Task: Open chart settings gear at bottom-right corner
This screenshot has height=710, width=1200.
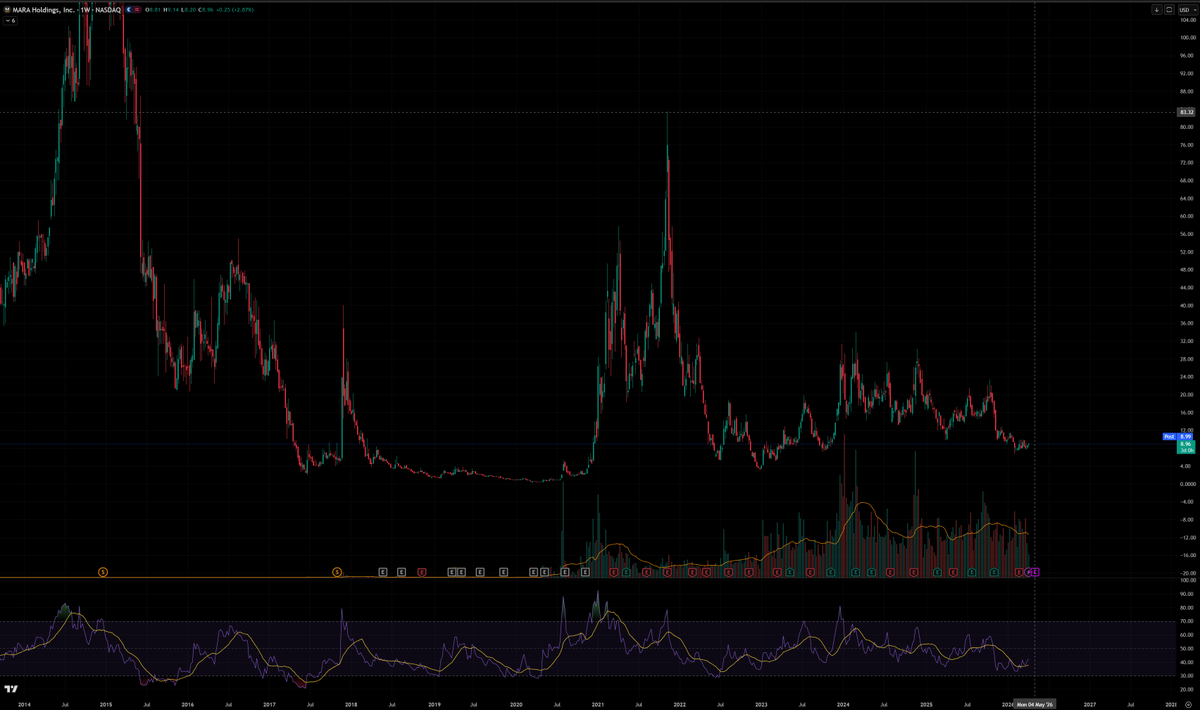Action: 1187,705
